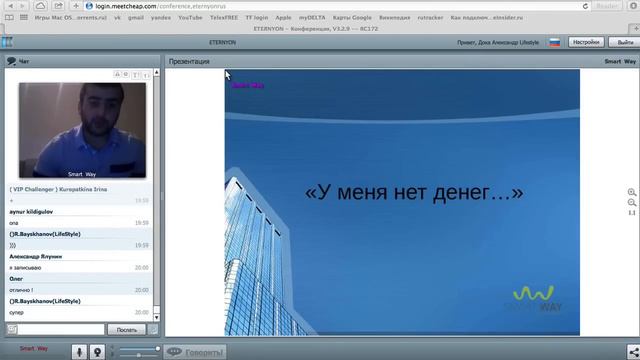
Task: Open the Карты Google bookmark
Action: tap(352, 18)
